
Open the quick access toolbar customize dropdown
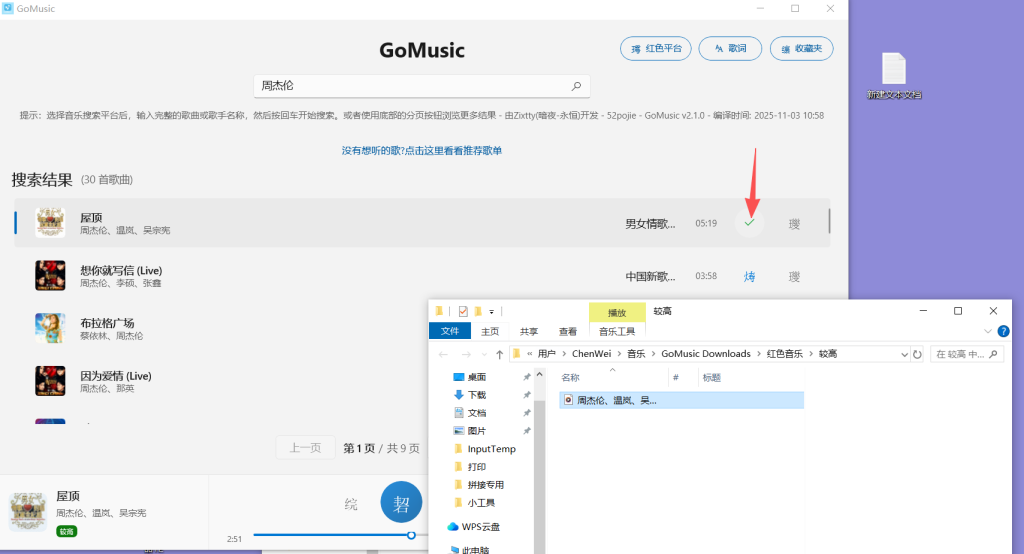[492, 312]
